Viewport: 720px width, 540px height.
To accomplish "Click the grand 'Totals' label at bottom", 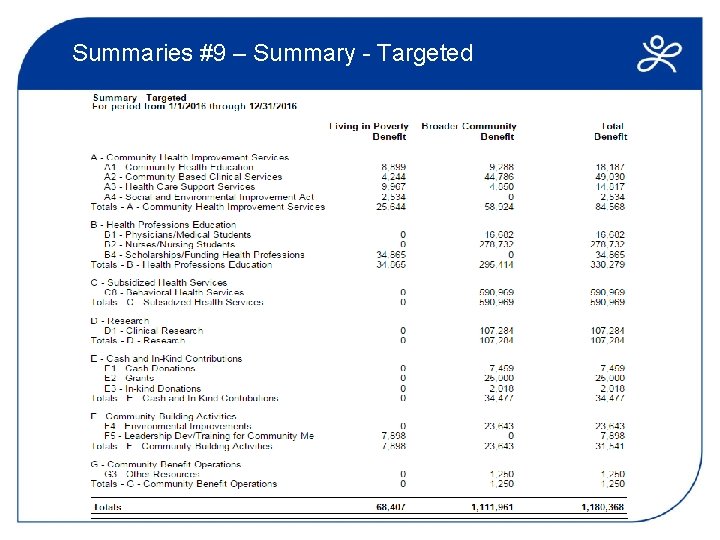I will 107,507.
